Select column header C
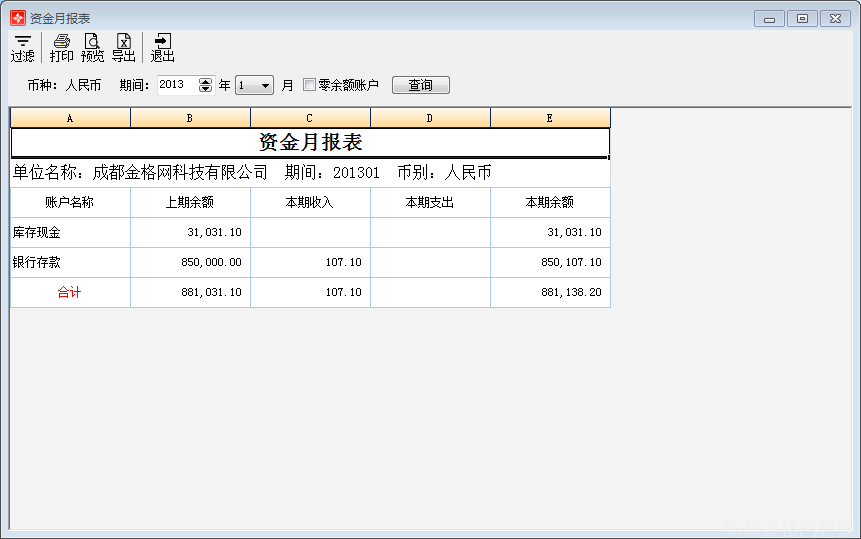This screenshot has width=861, height=539. (x=310, y=118)
